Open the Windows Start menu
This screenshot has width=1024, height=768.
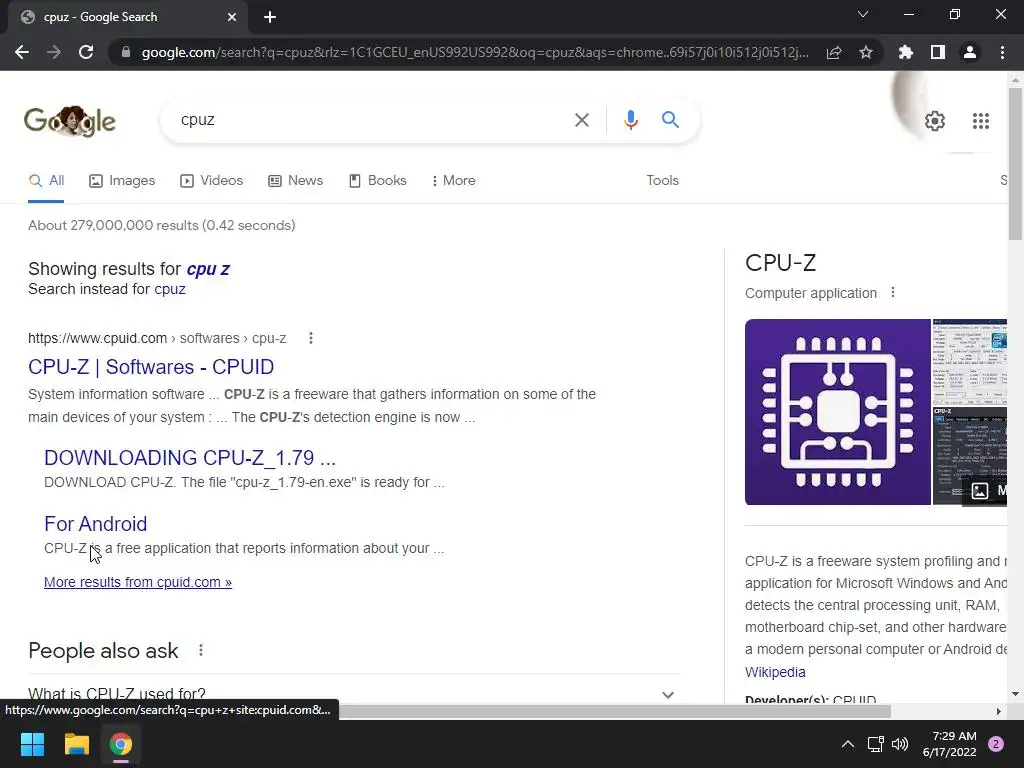[32, 744]
